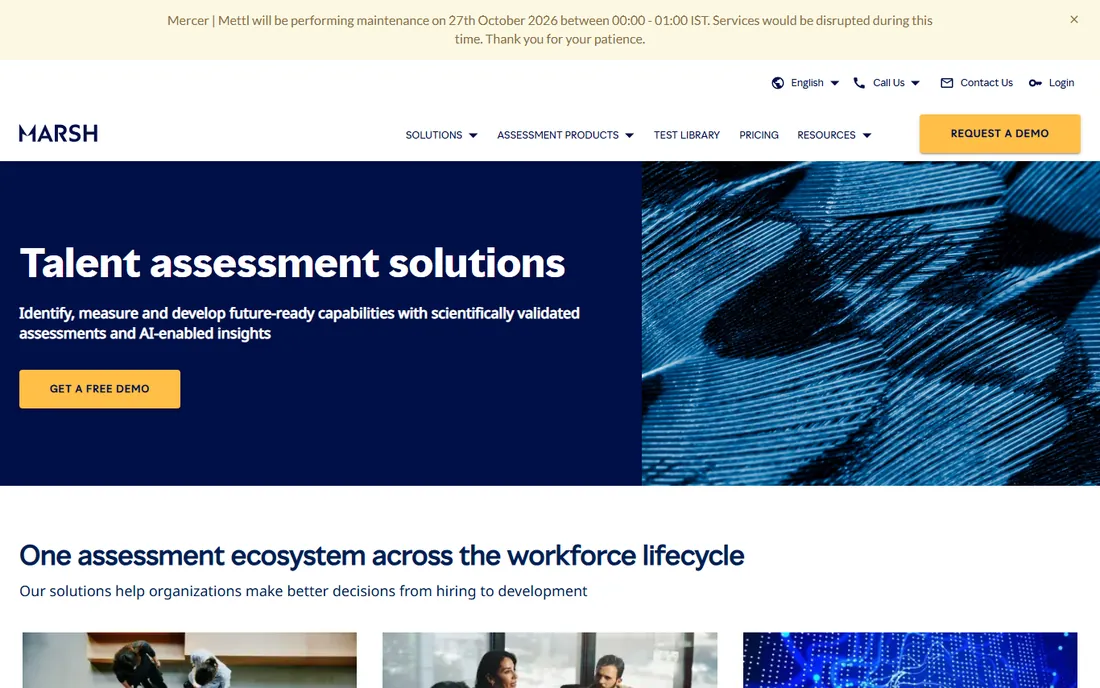This screenshot has width=1100, height=688.
Task: Click the key icon beside Login
Action: tap(1035, 83)
